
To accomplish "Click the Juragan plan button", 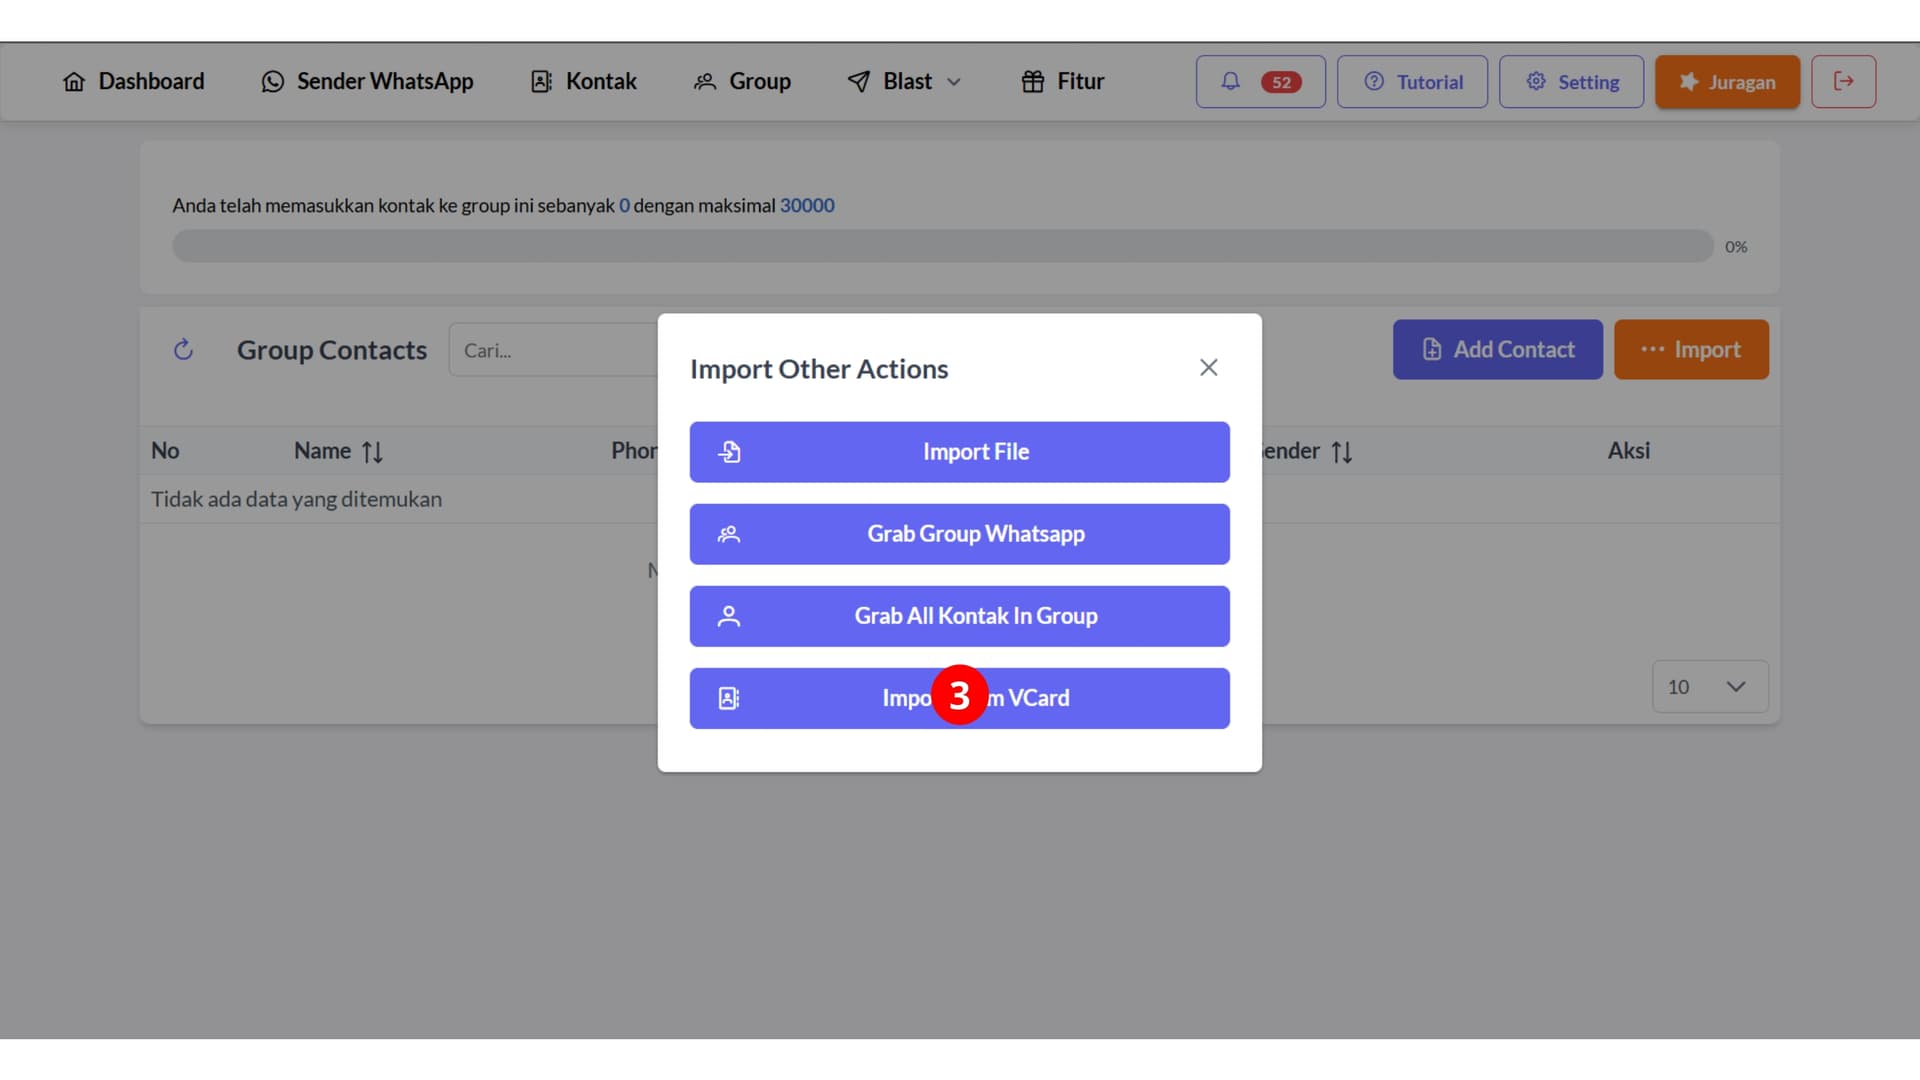I will 1727,81.
